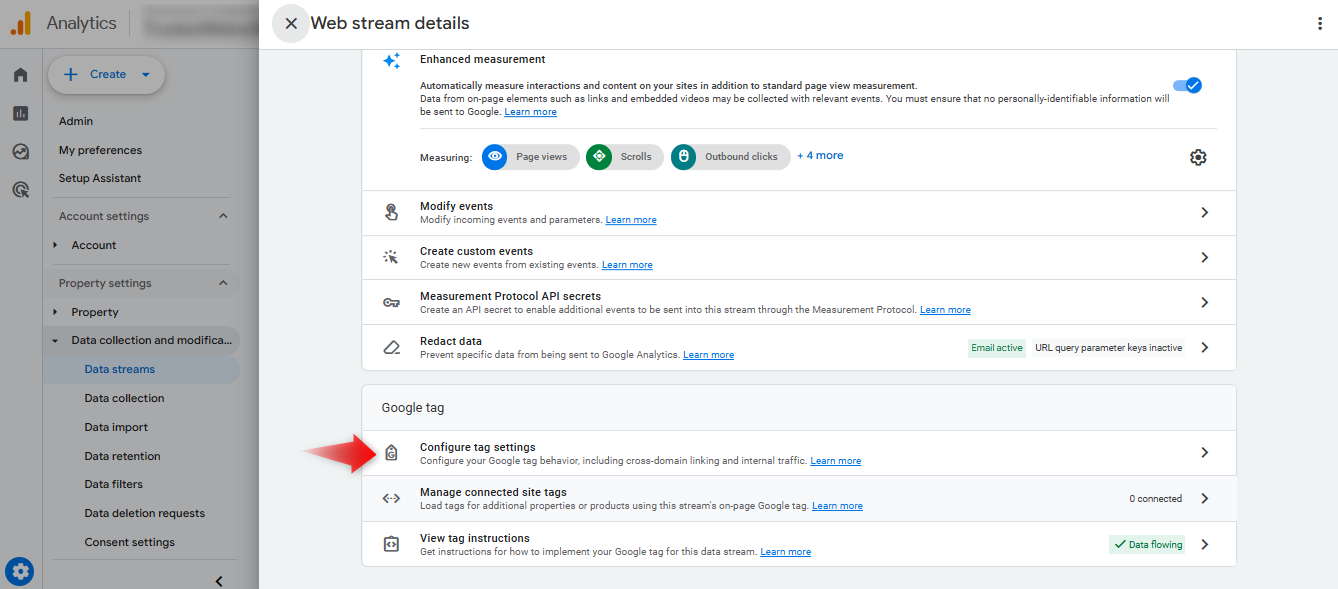The width and height of the screenshot is (1338, 589).
Task: Open the Home icon in left rail
Action: tap(20, 75)
